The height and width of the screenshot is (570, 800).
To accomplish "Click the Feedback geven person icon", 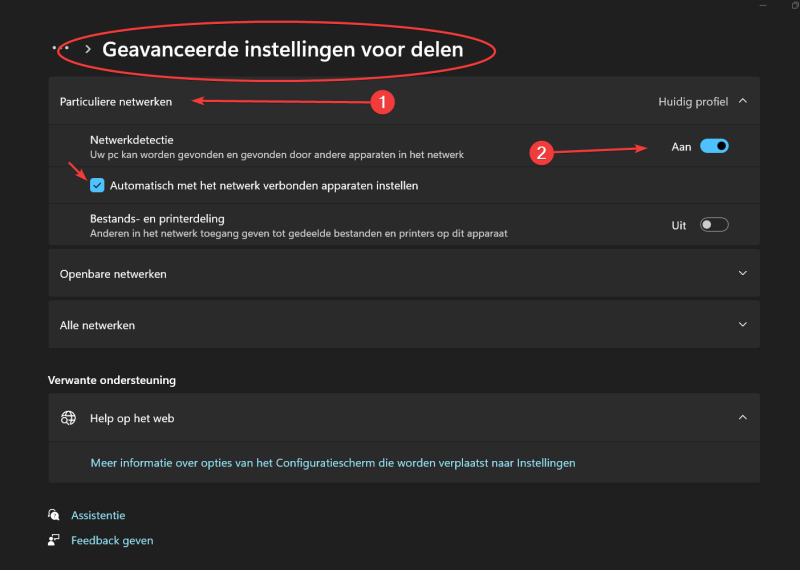I will coord(54,540).
